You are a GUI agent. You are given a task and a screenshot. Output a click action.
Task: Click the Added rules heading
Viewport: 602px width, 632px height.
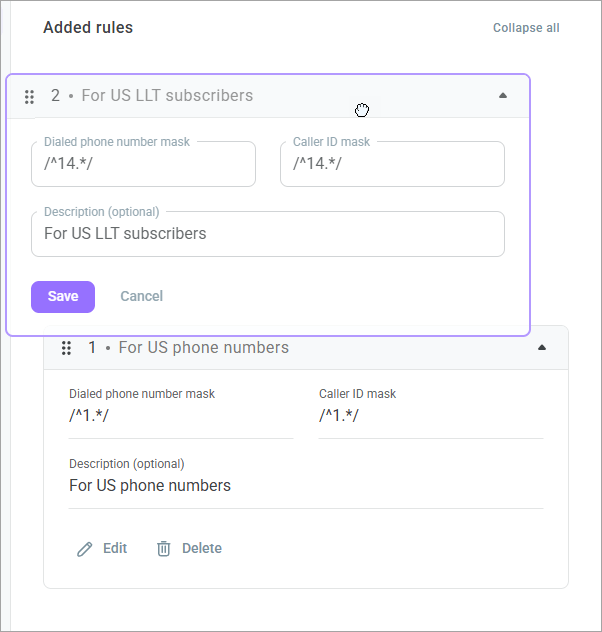88,28
